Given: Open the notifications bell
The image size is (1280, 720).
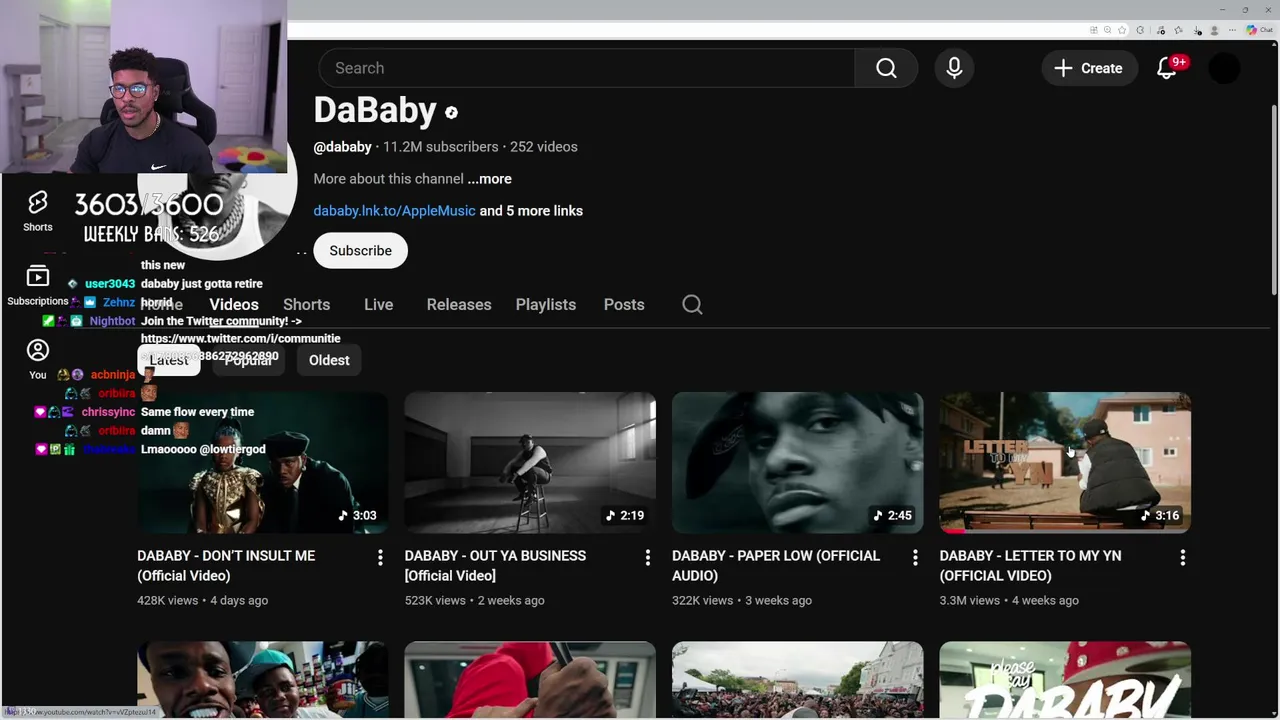Looking at the screenshot, I should [1167, 68].
